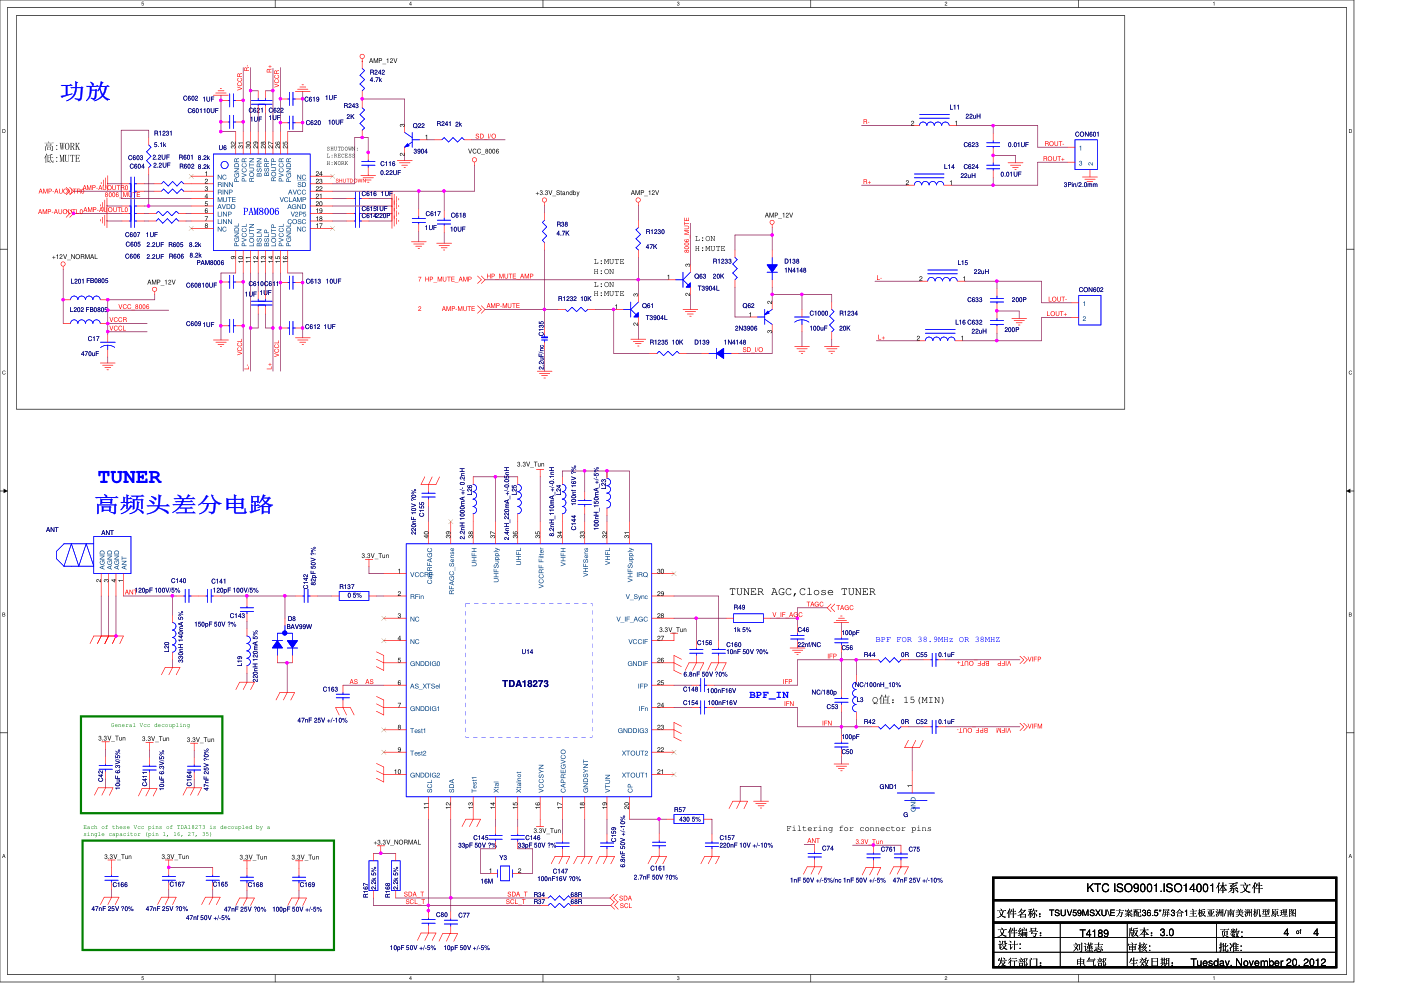Select the GND1 ground label

(888, 786)
